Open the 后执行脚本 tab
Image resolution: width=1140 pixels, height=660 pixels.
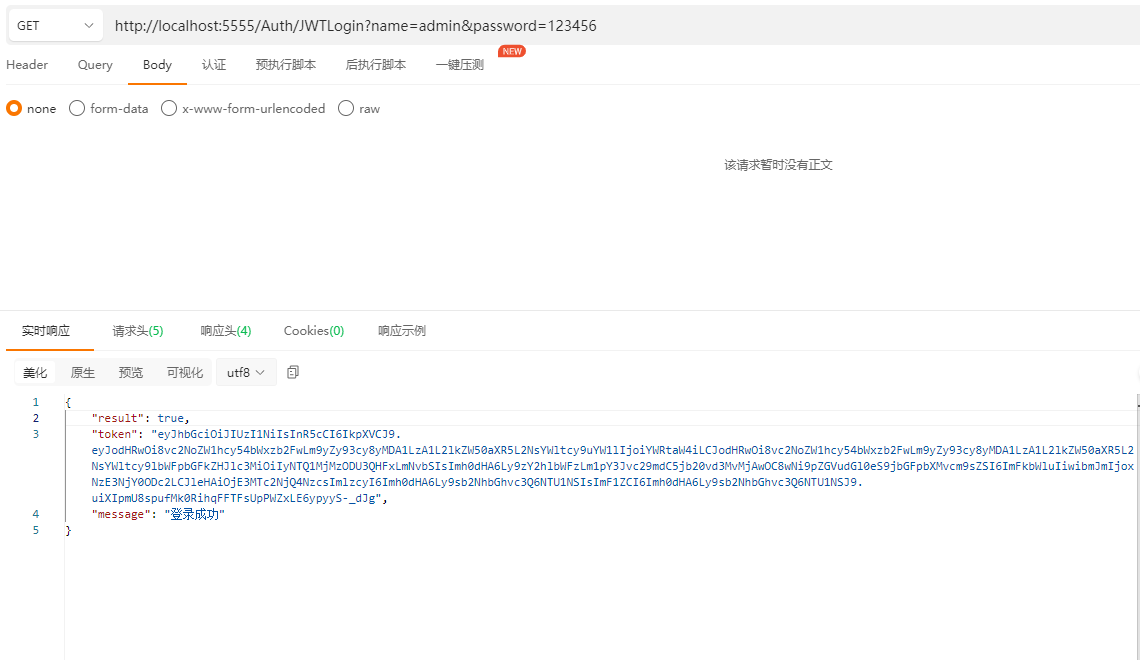point(375,64)
